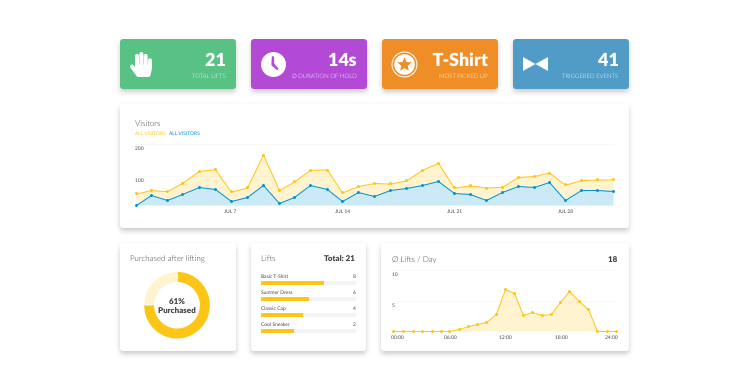This screenshot has width=750, height=390.
Task: Select the Basic T-Shirt row label
Action: click(275, 276)
